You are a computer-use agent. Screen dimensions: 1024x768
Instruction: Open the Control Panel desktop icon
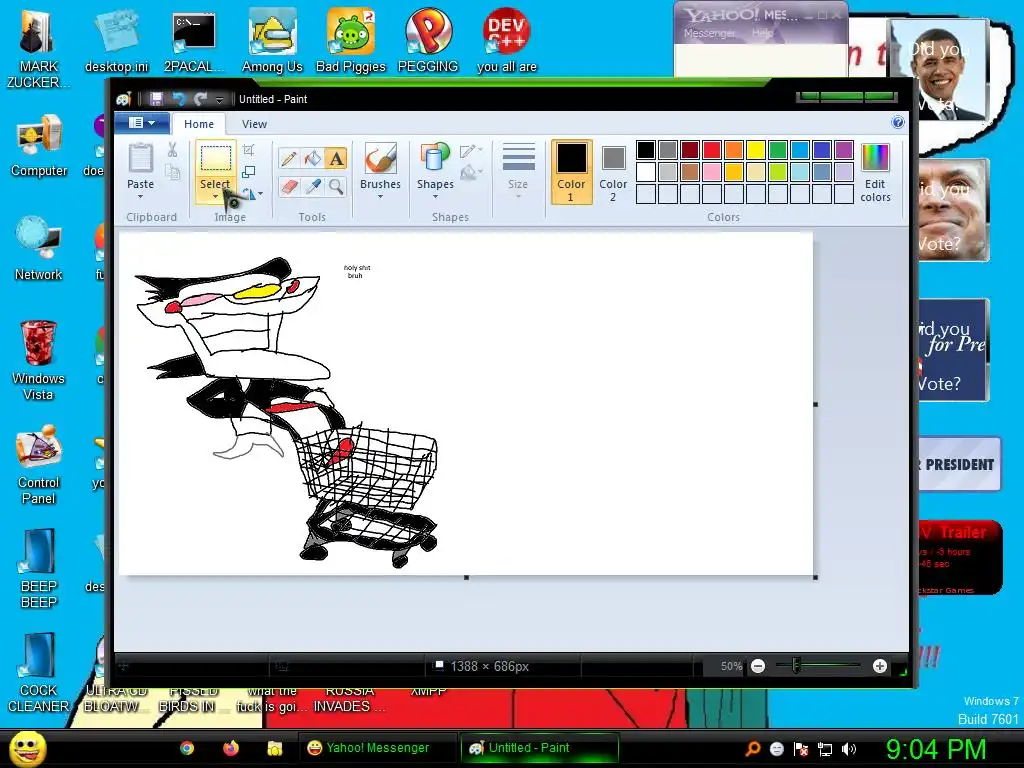[x=38, y=464]
